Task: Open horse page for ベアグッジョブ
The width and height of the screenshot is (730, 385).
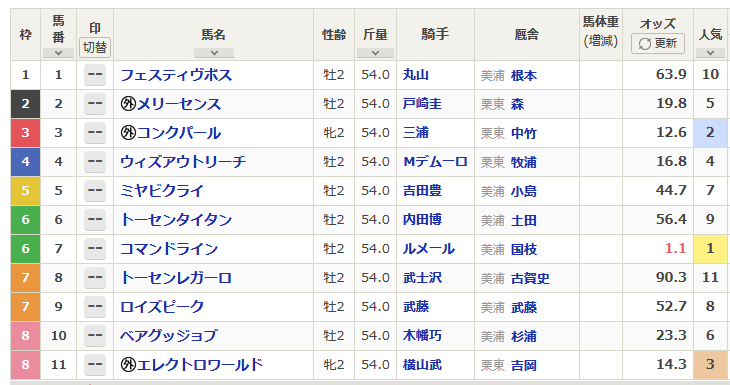Action: tap(169, 336)
